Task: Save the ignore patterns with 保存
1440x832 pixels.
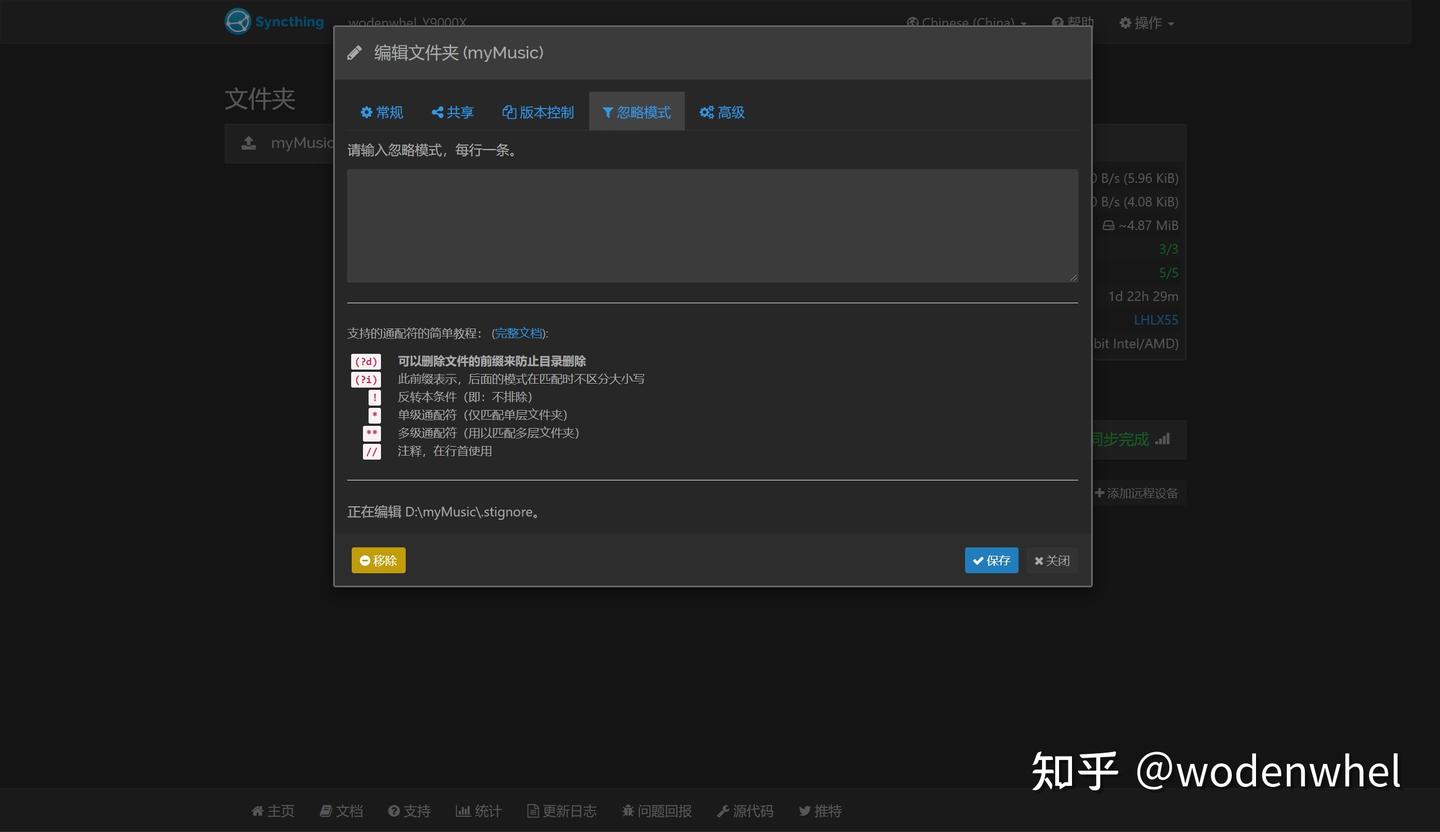Action: [x=990, y=560]
